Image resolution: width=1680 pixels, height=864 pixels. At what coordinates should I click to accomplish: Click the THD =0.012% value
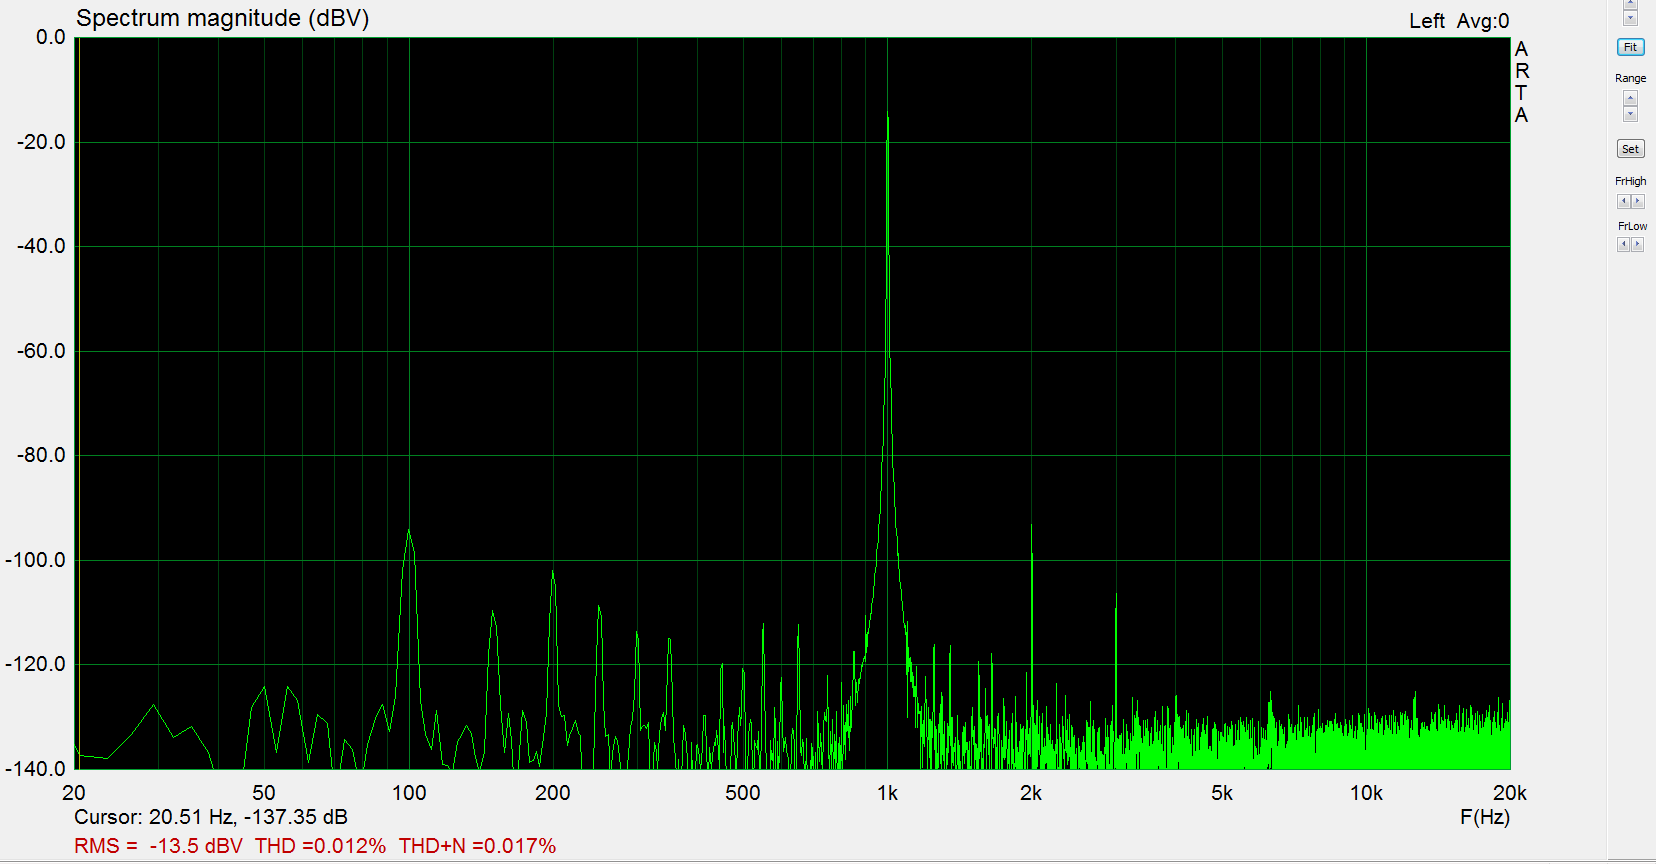(320, 846)
